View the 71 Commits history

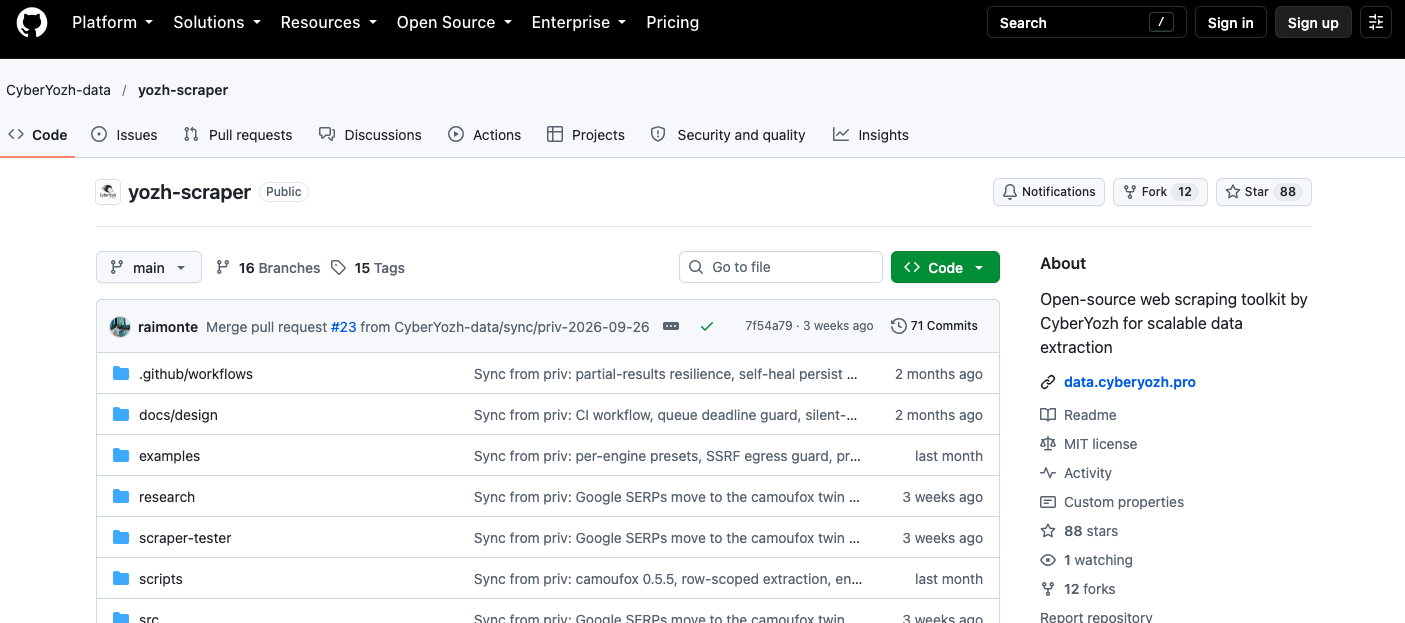(934, 326)
